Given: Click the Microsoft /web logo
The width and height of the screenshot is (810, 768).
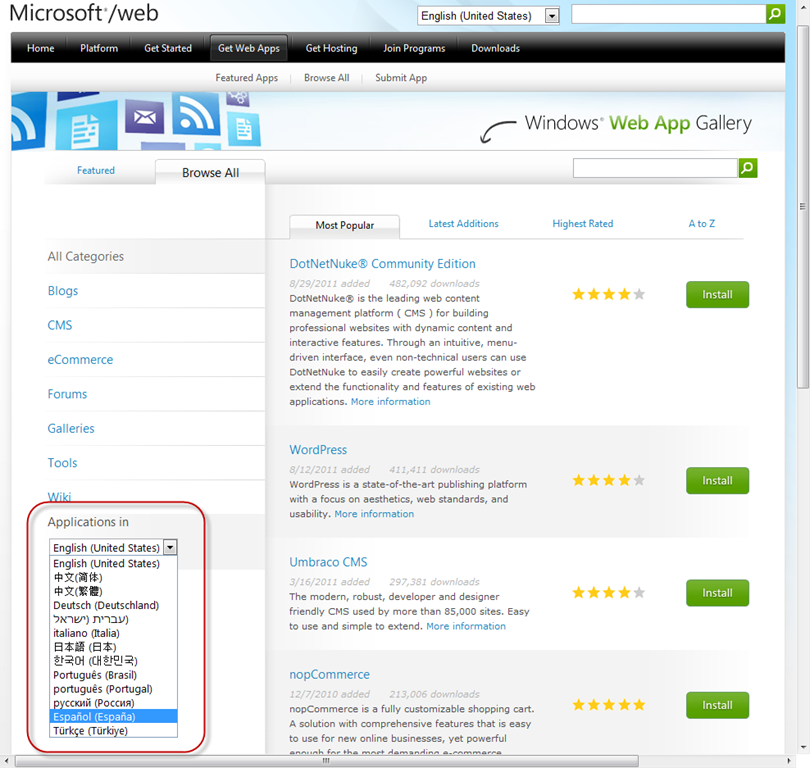Looking at the screenshot, I should click(x=84, y=13).
